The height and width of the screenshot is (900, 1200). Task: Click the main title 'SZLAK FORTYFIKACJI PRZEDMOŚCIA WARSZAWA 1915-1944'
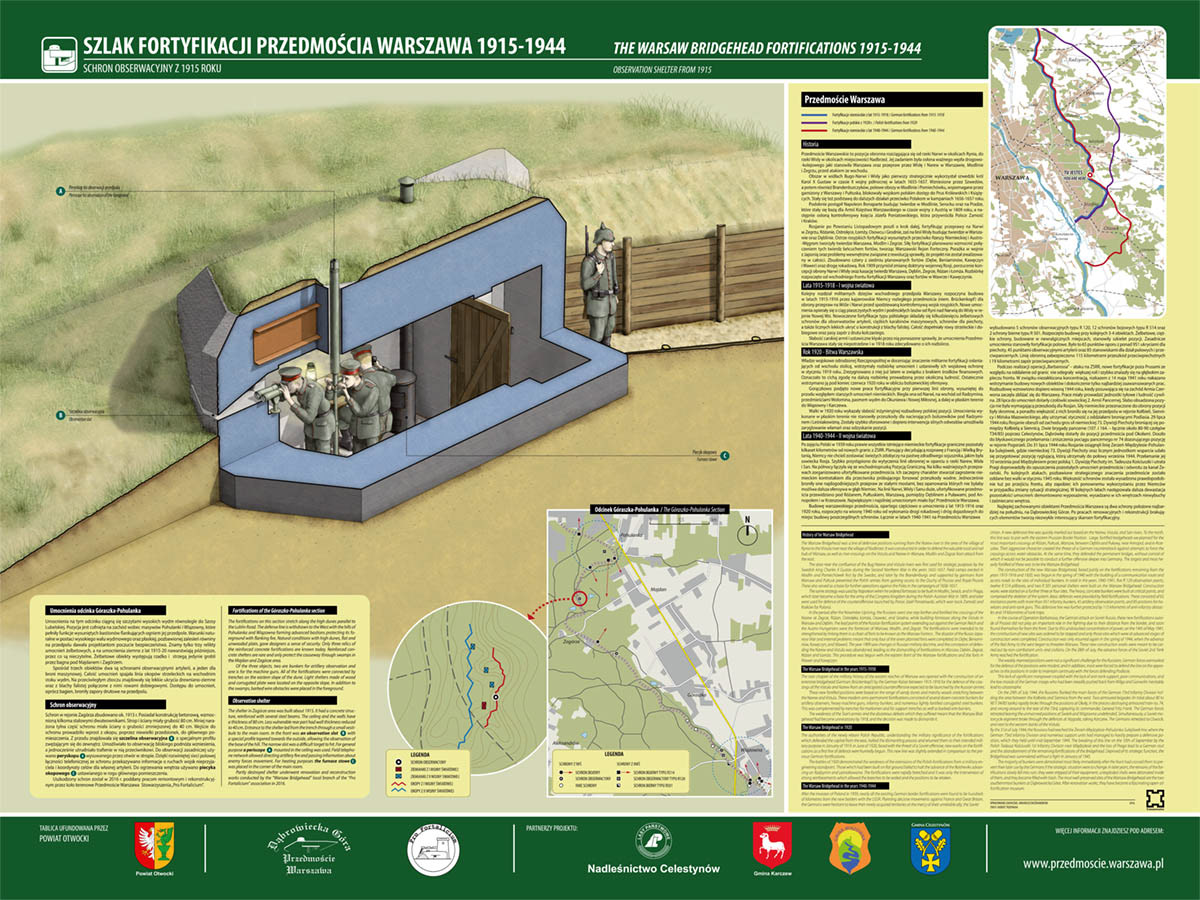point(325,46)
